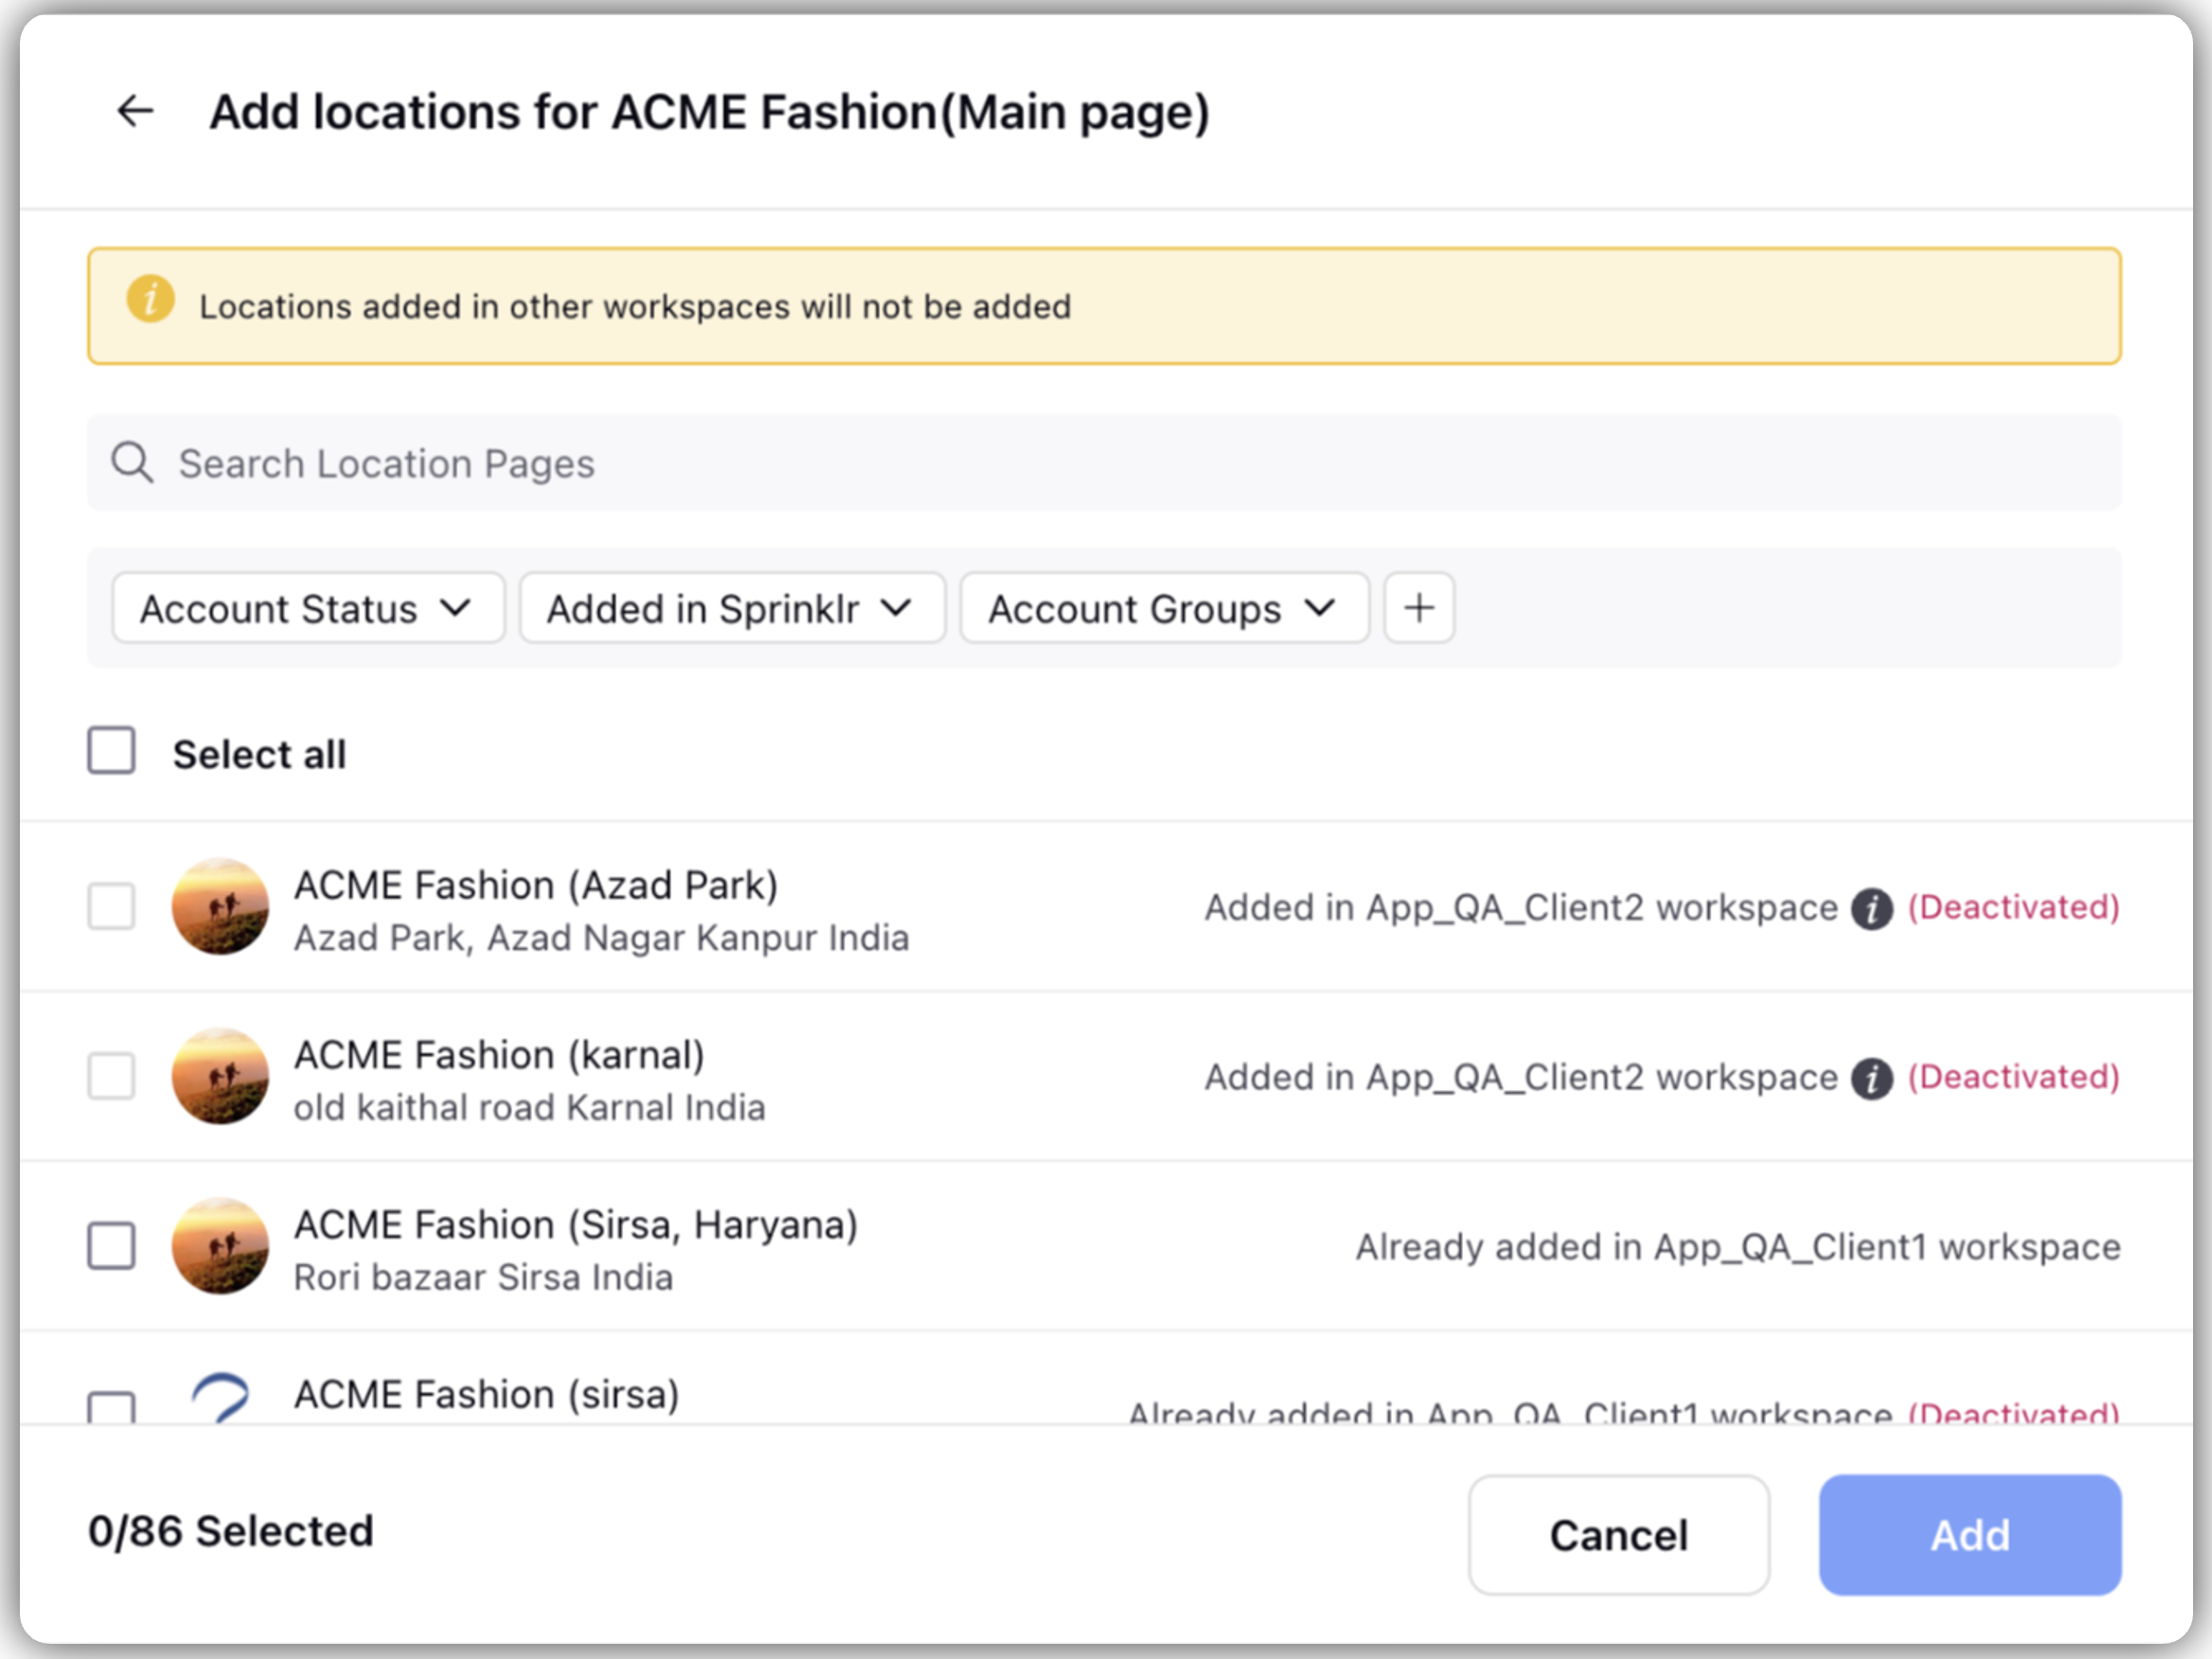
Task: Click the Add button
Action: (1970, 1535)
